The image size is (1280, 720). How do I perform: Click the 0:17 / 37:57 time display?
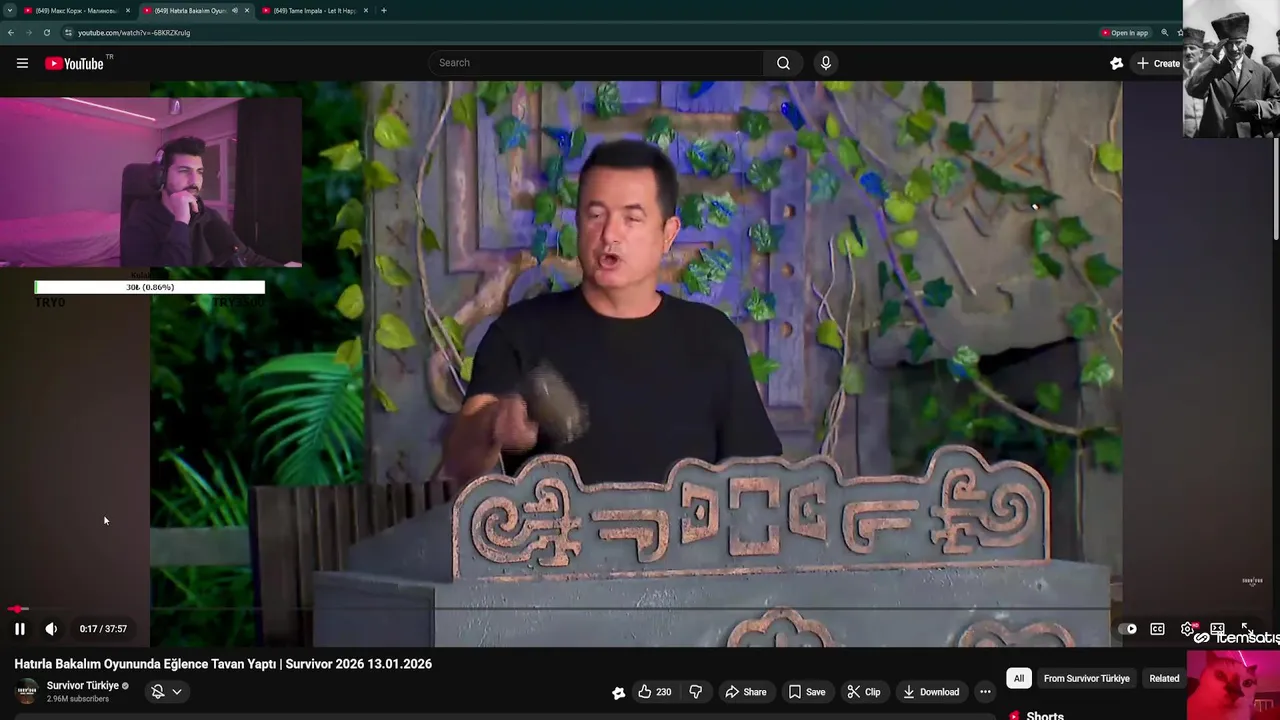[103, 629]
